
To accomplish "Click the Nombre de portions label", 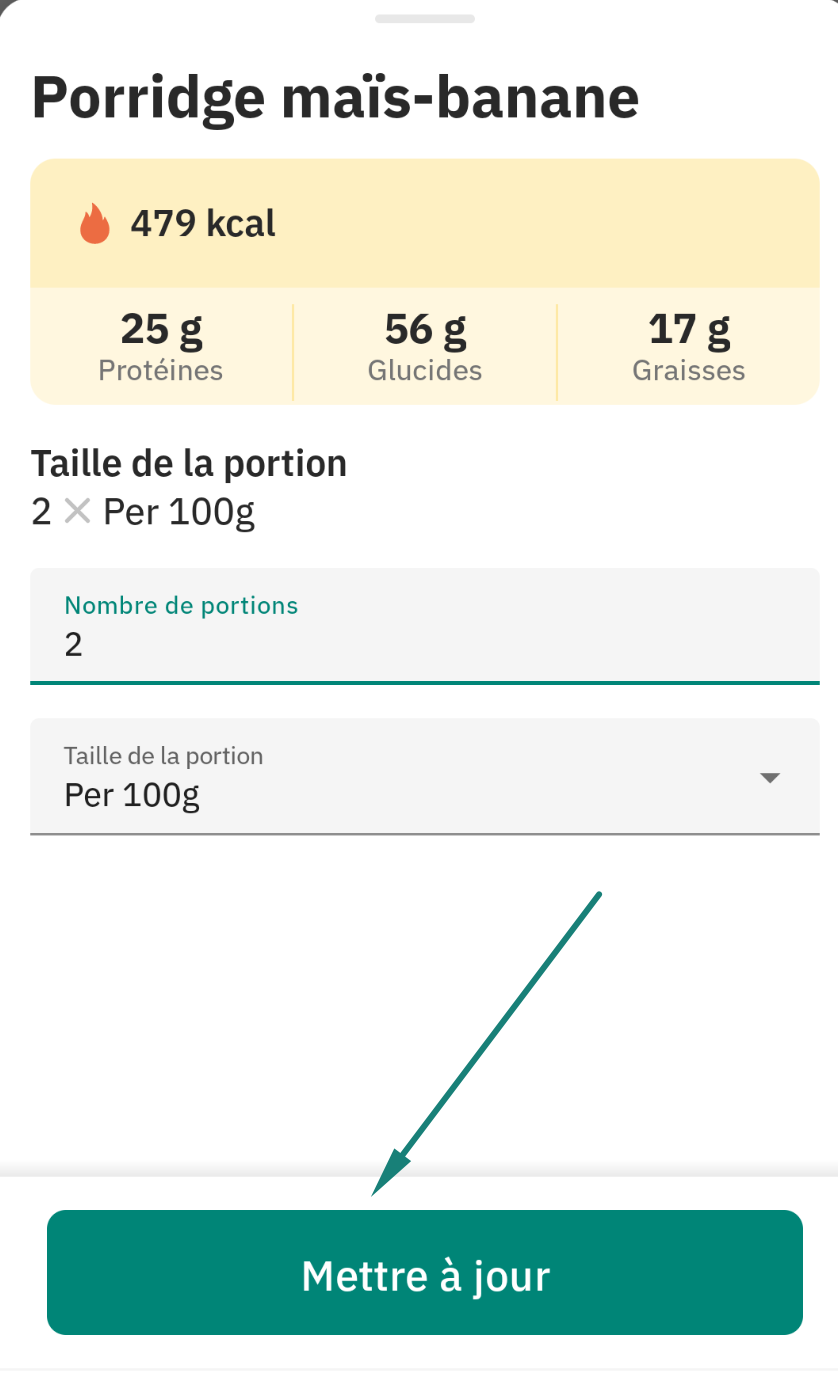I will pyautogui.click(x=181, y=605).
